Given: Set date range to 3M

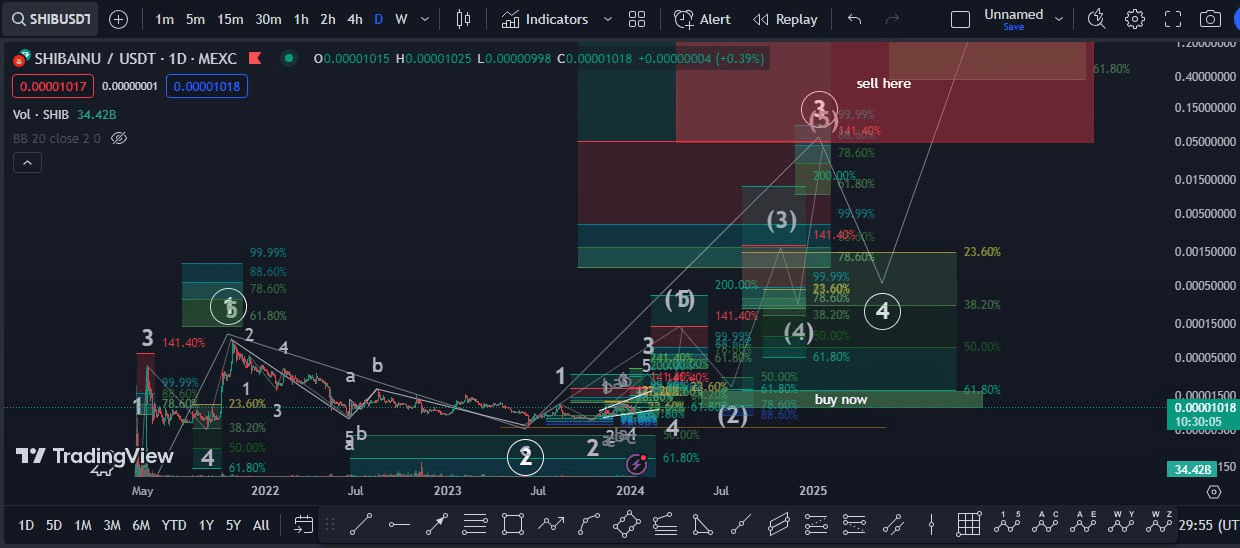Looking at the screenshot, I should [112, 524].
